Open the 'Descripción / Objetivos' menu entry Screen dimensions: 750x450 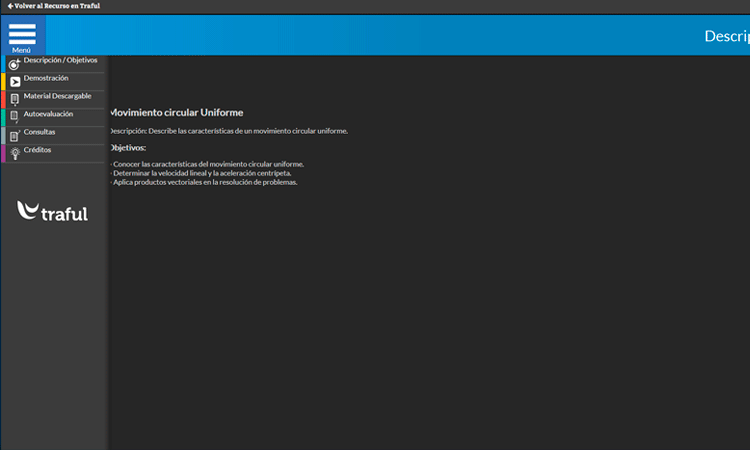click(x=60, y=60)
